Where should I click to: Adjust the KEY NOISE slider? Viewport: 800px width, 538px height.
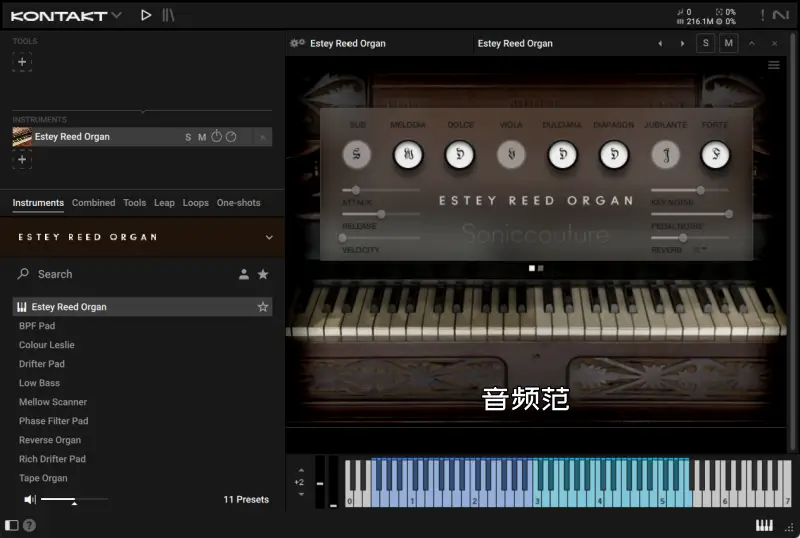pyautogui.click(x=701, y=190)
